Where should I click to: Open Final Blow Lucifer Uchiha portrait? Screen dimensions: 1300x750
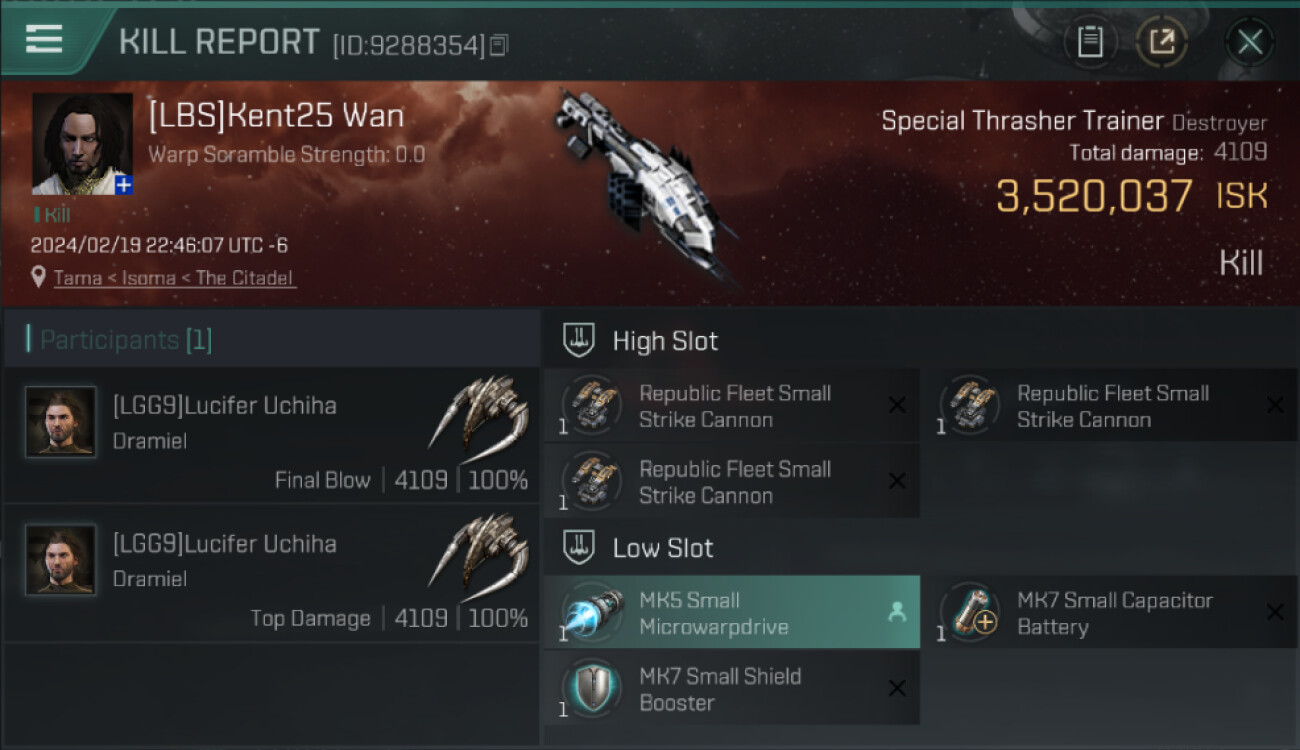tap(61, 422)
